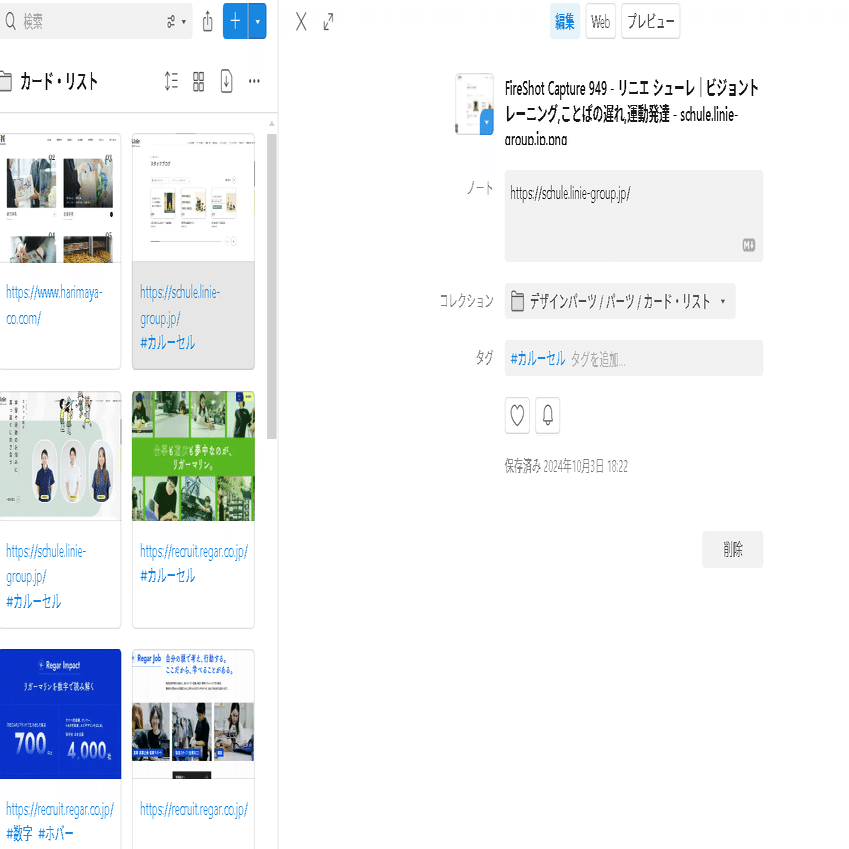
Task: Click the 削除 delete button
Action: (x=732, y=549)
